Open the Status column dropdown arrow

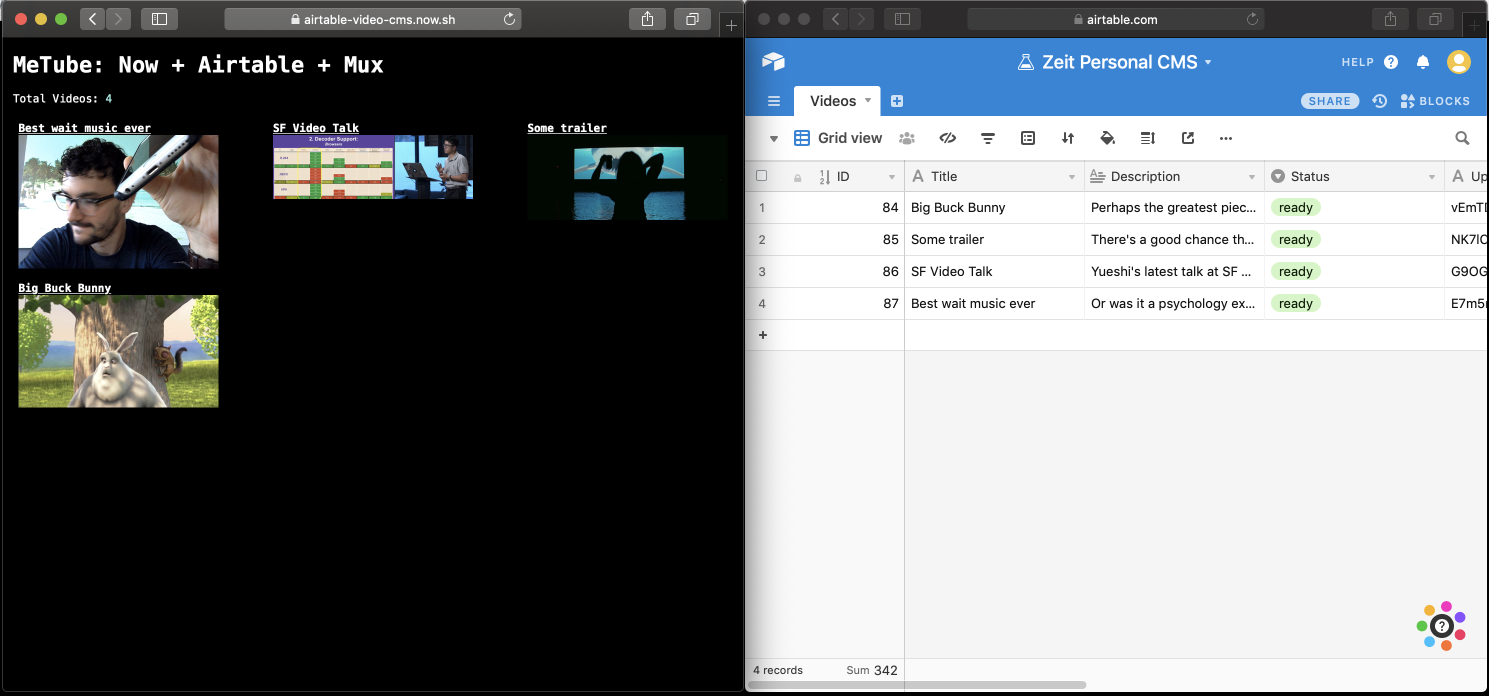point(1431,177)
